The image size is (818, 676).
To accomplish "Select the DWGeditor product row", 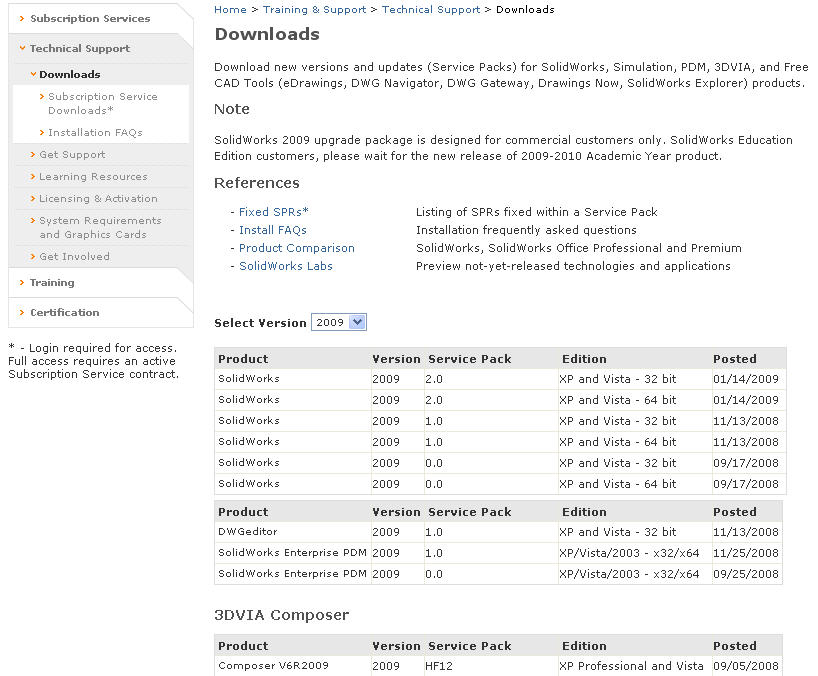I will coord(247,532).
